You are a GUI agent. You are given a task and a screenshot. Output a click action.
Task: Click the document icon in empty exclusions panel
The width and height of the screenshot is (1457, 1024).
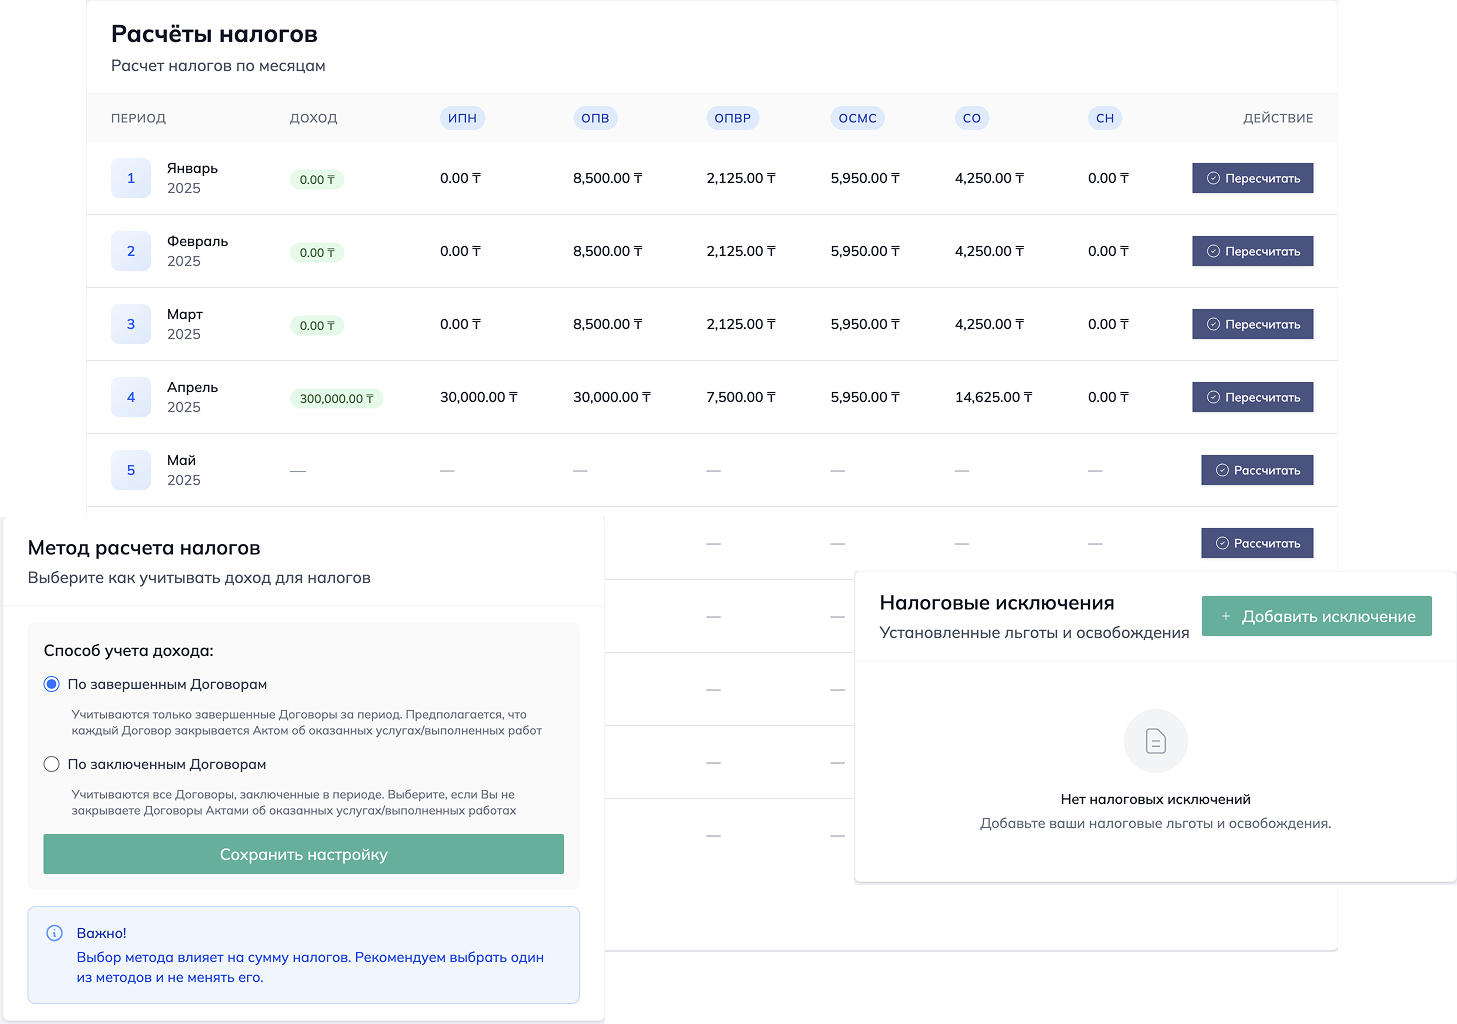pyautogui.click(x=1155, y=741)
